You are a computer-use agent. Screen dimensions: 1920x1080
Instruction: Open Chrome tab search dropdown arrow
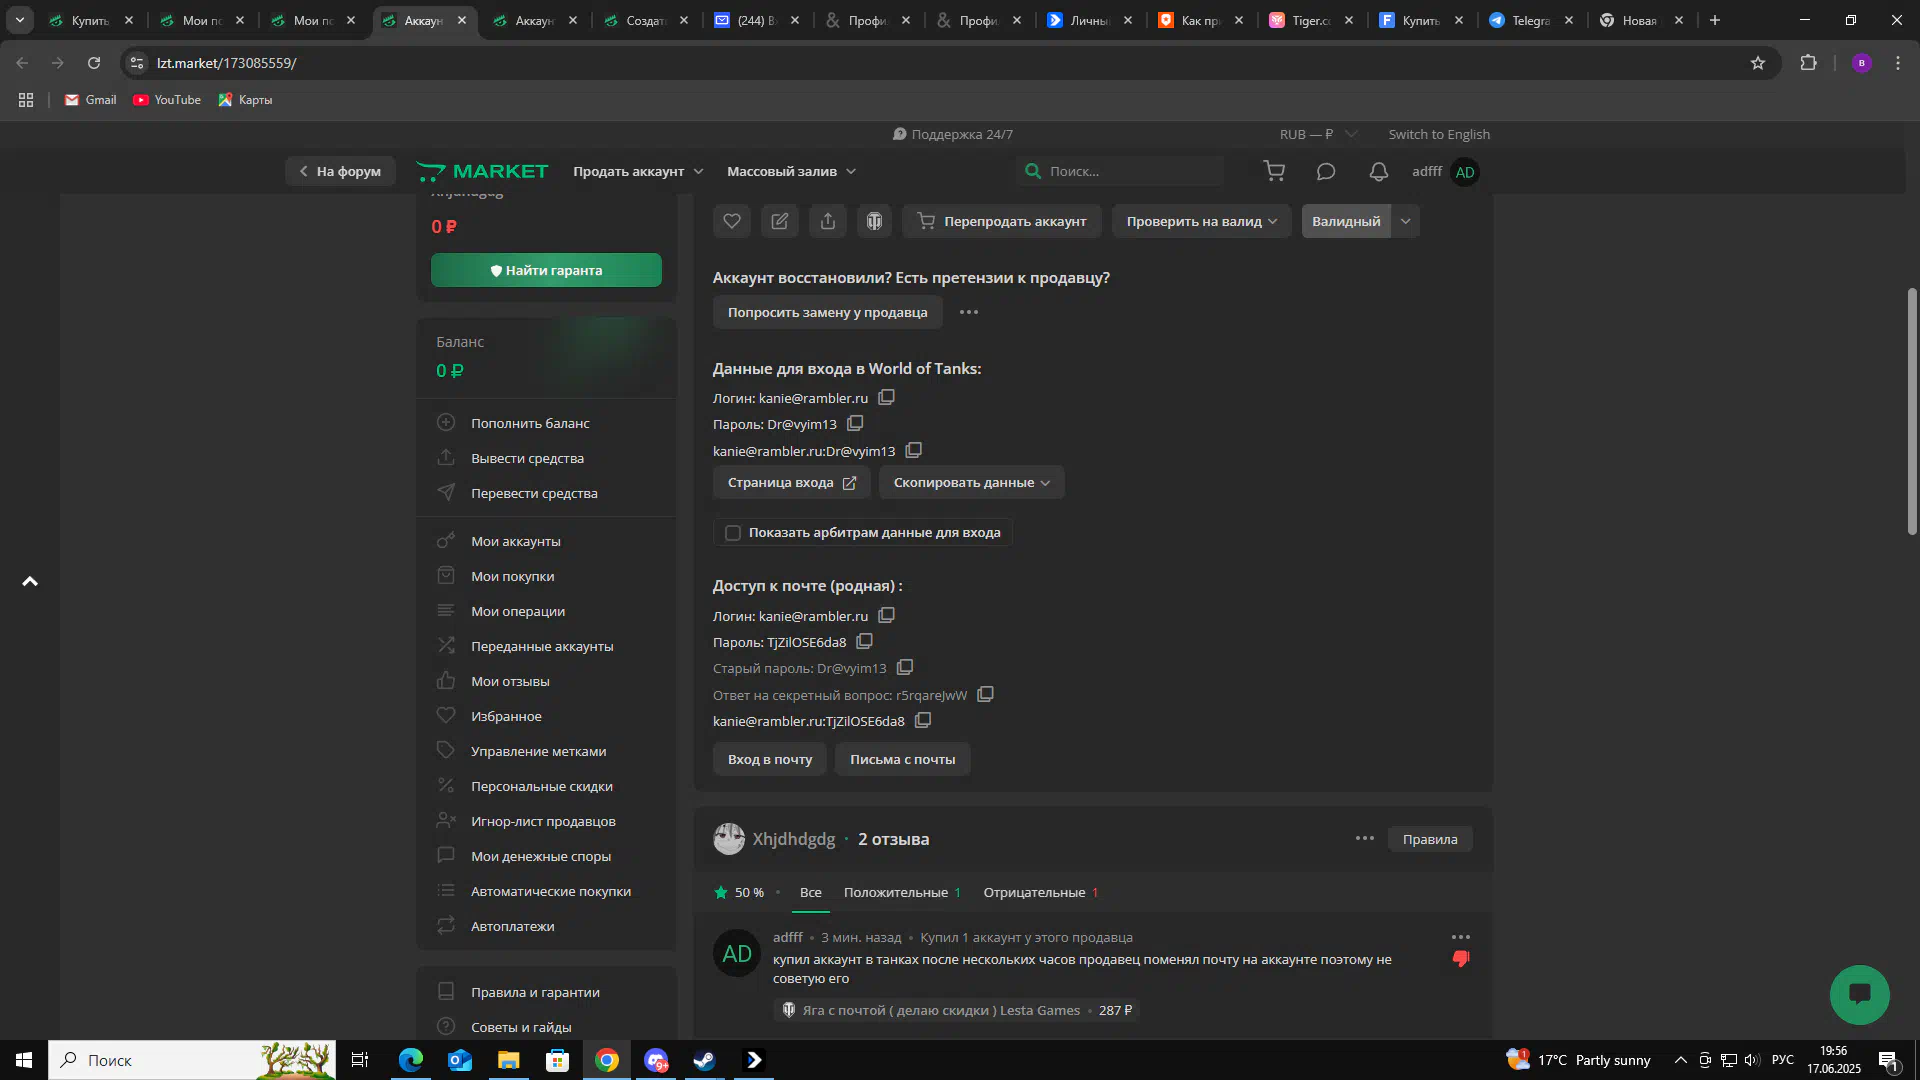tap(19, 20)
